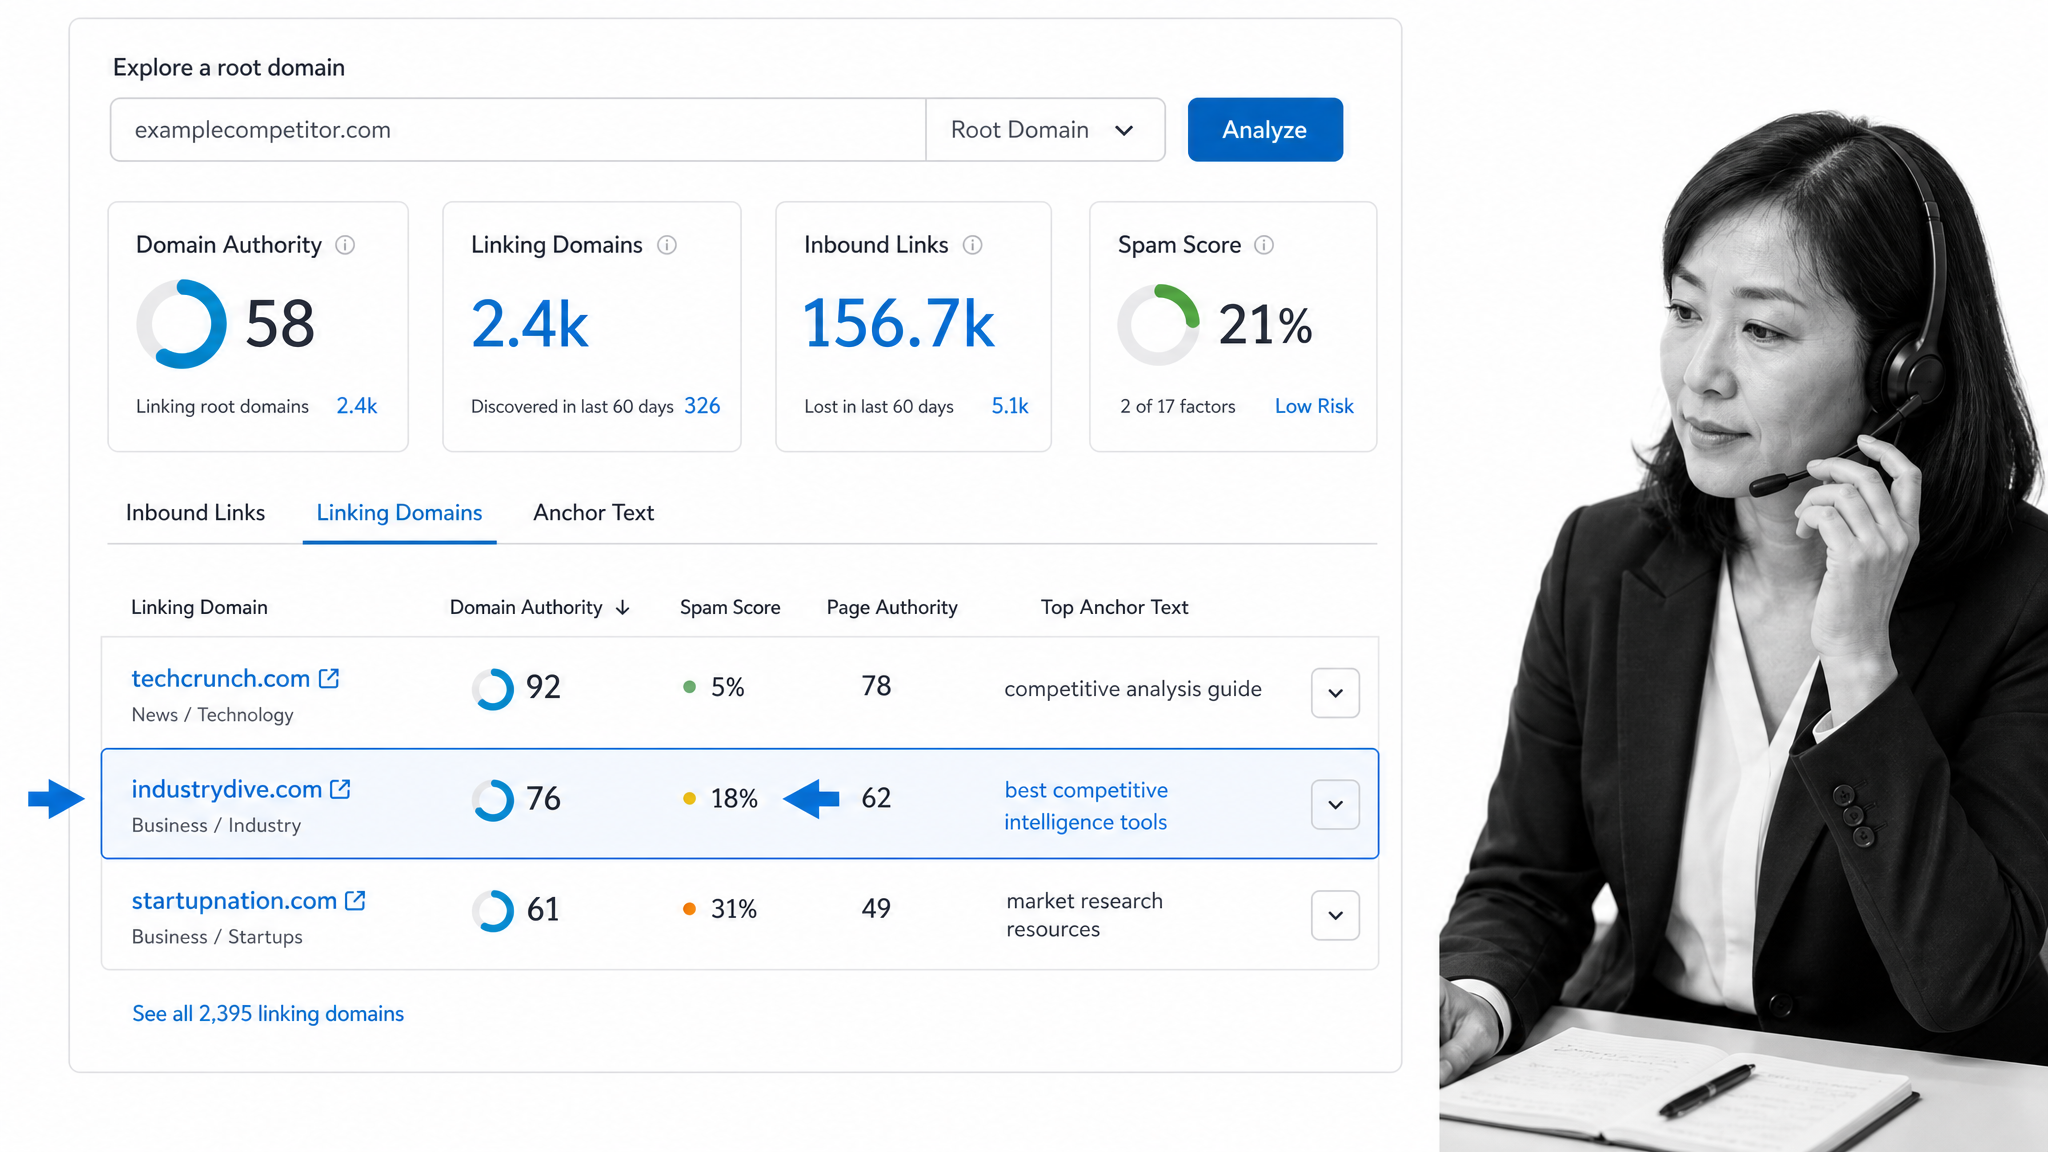This screenshot has width=2048, height=1152.
Task: Click the 5.1k lost links value
Action: (1010, 406)
